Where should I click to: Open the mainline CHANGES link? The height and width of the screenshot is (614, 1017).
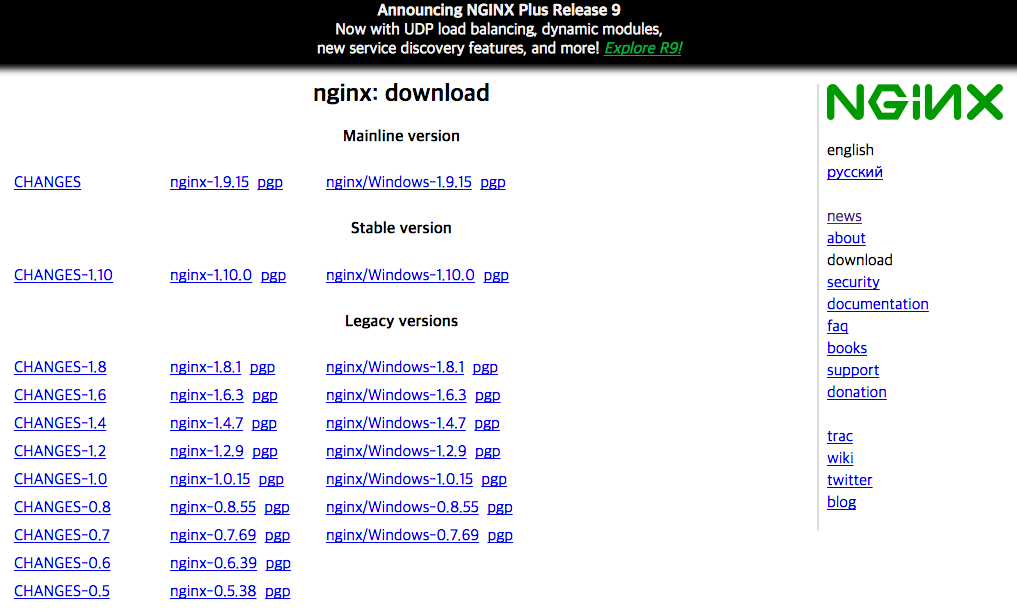47,182
